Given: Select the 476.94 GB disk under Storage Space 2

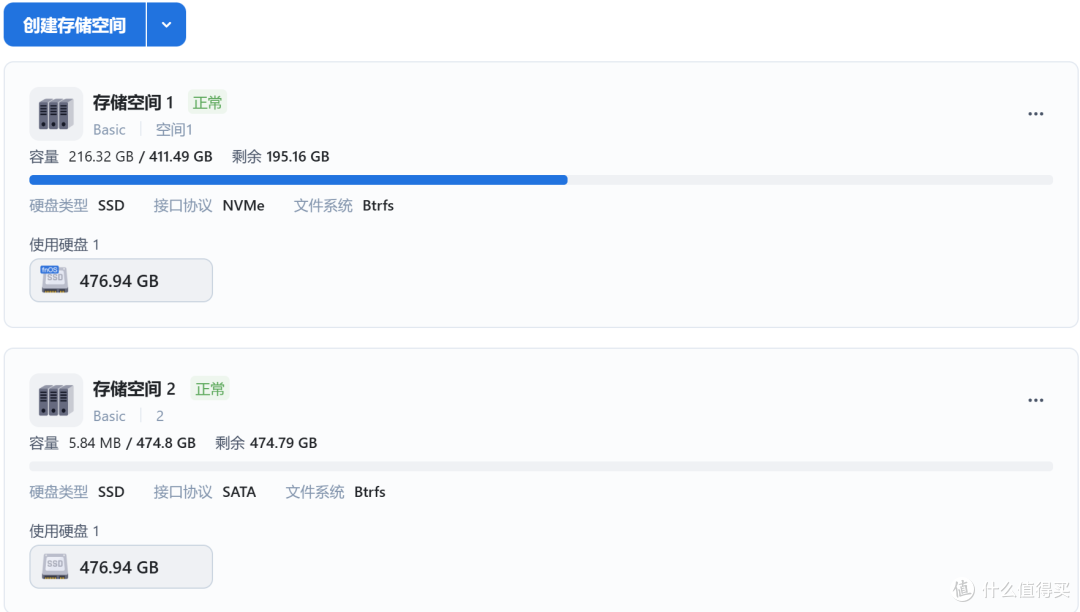Looking at the screenshot, I should pyautogui.click(x=121, y=567).
